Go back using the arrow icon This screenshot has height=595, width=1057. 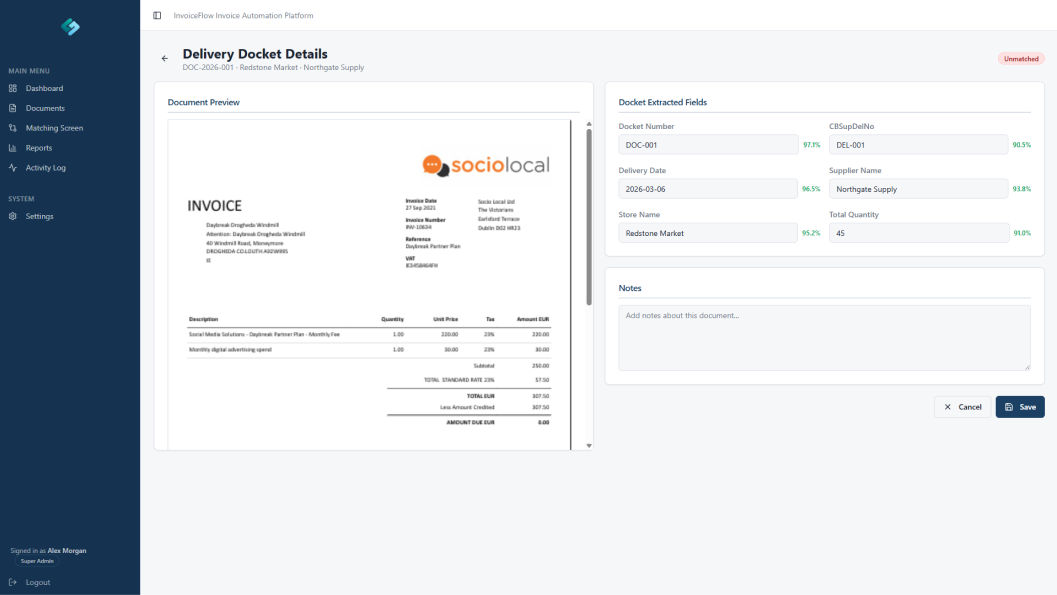164,59
